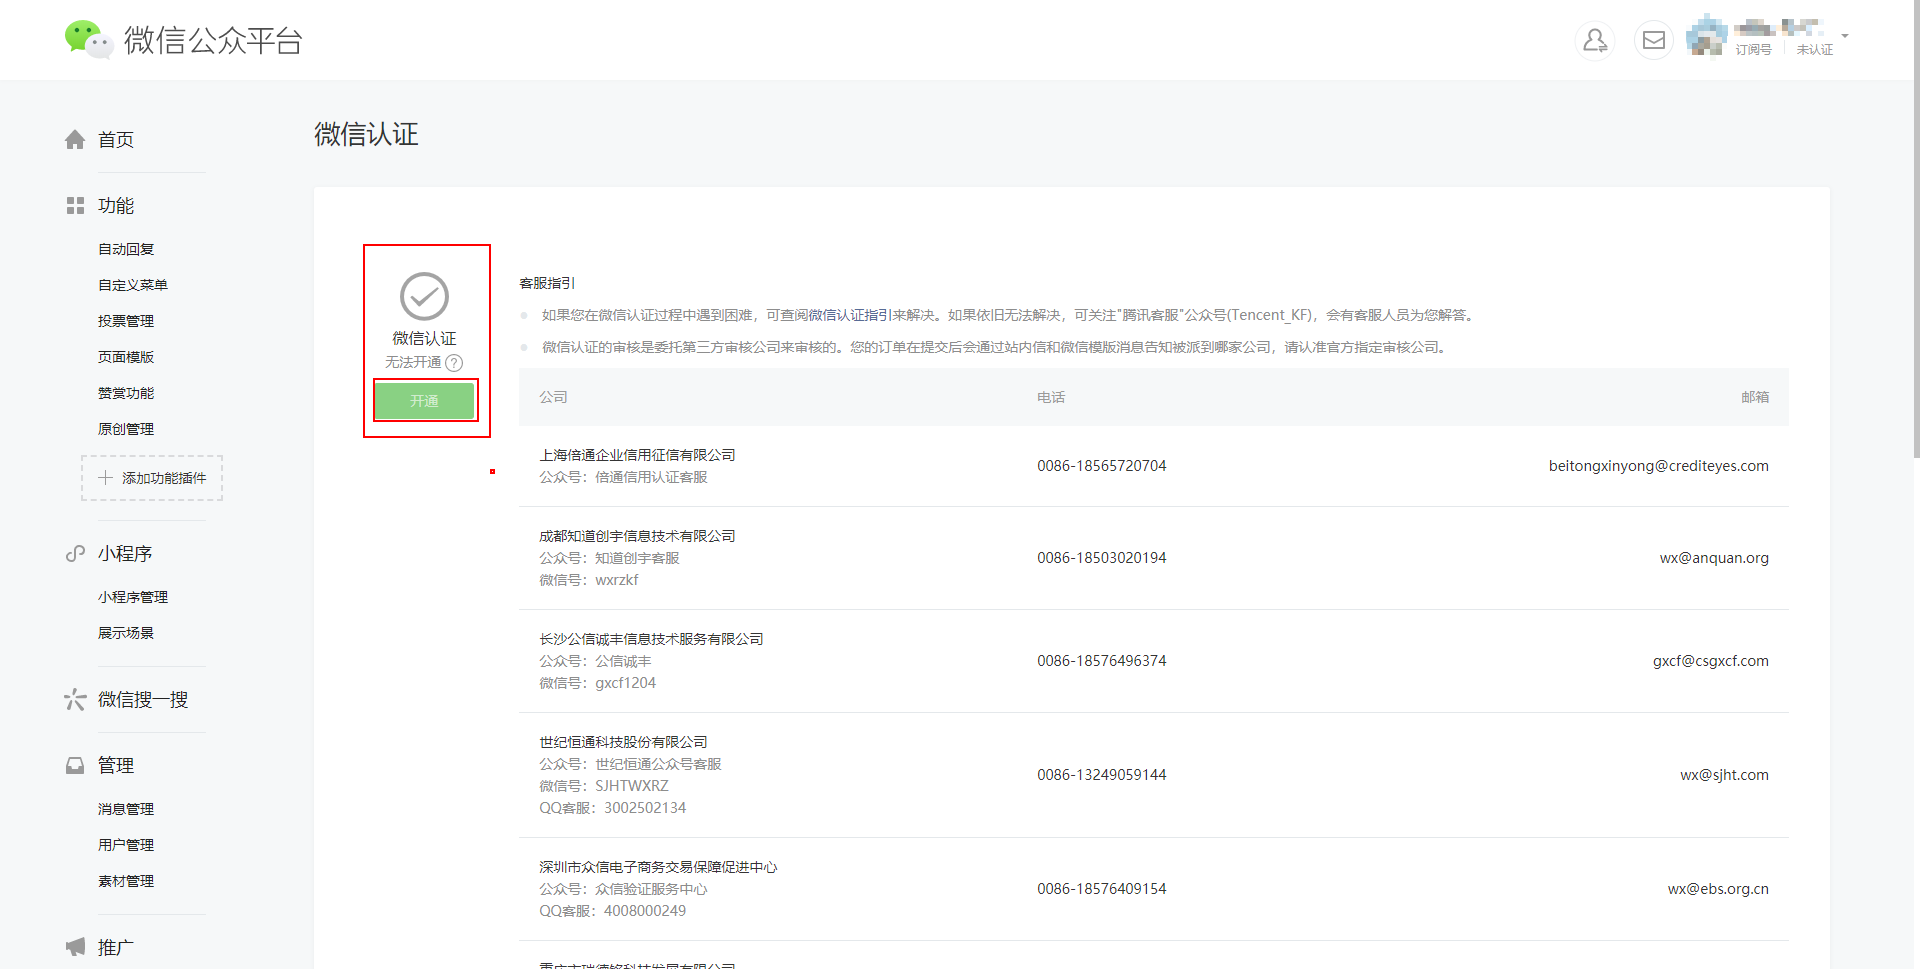1920x969 pixels.
Task: Open the mail notifications icon
Action: [x=1654, y=40]
